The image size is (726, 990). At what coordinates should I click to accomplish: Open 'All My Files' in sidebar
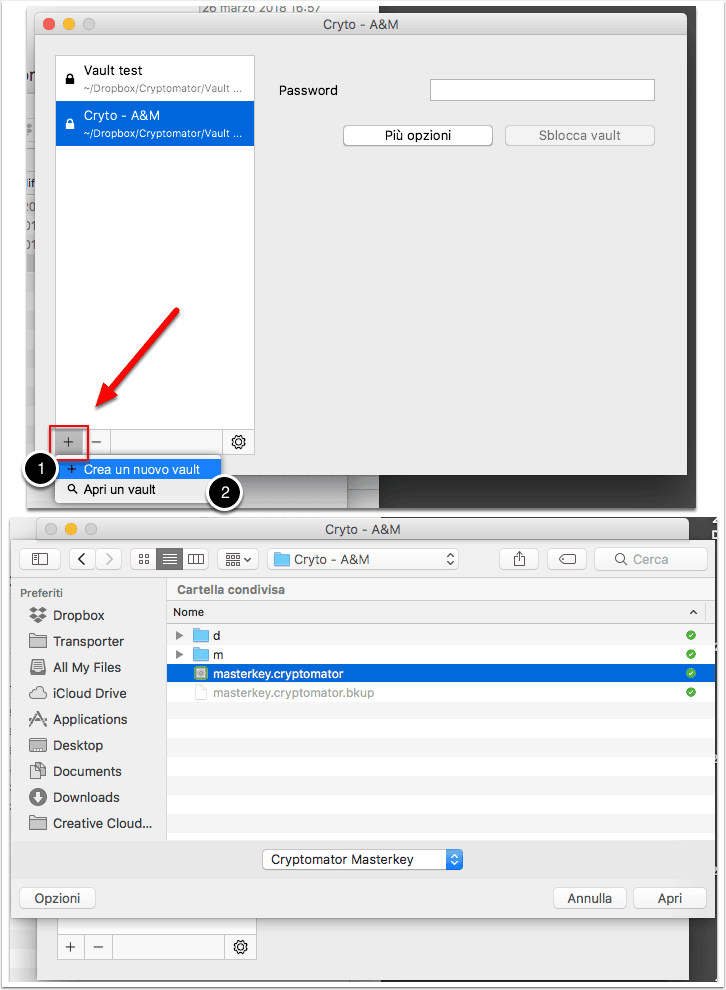pos(75,667)
